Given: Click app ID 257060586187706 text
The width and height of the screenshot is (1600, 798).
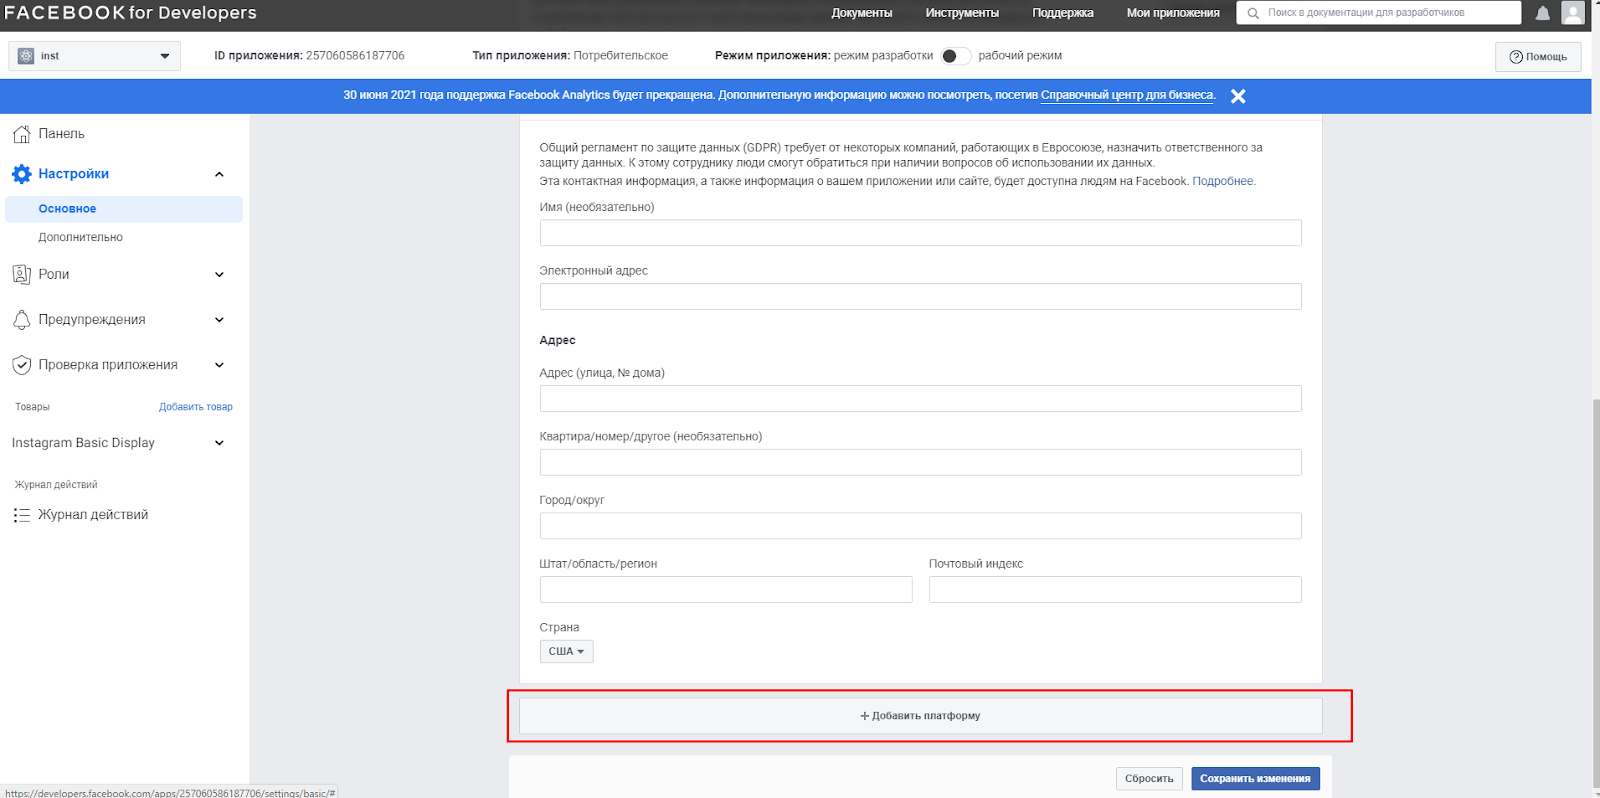Looking at the screenshot, I should click(x=355, y=56).
